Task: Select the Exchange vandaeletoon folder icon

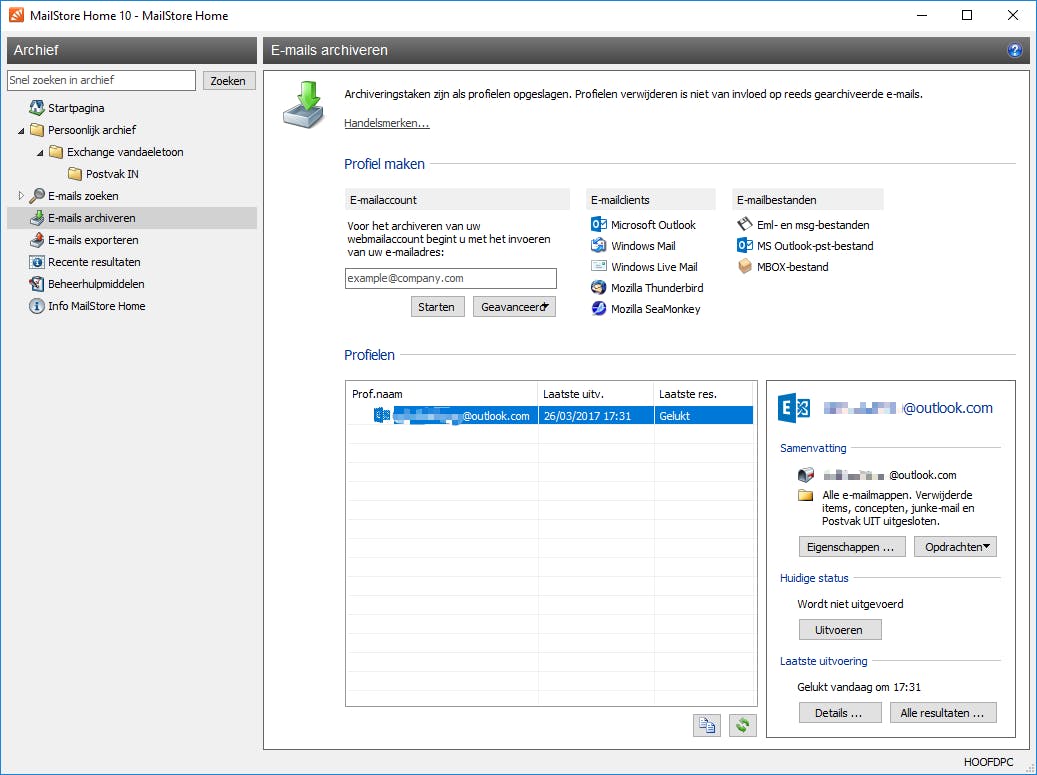Action: point(56,152)
